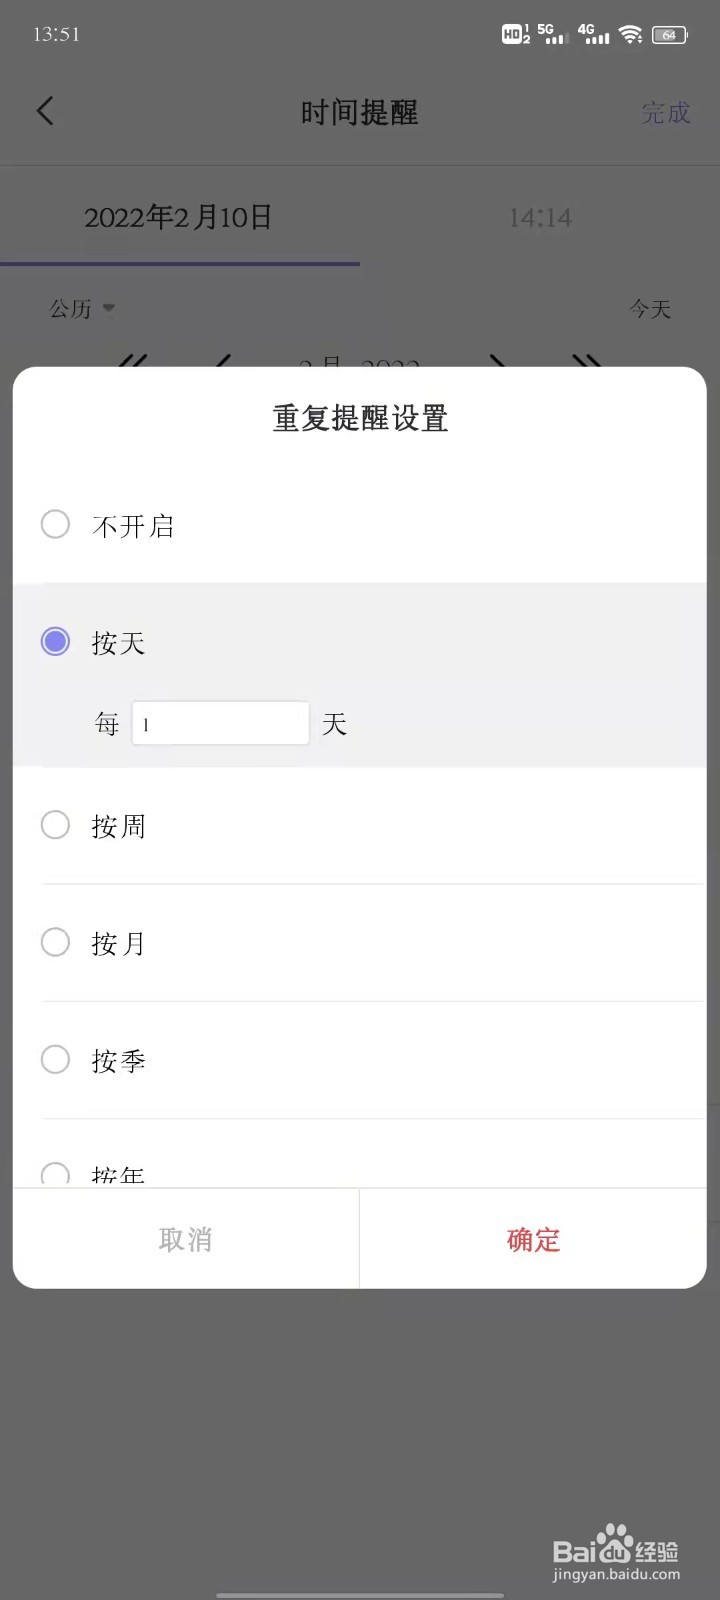Select the 不开启 radio option
Screen dimensions: 720x1600
360,525
